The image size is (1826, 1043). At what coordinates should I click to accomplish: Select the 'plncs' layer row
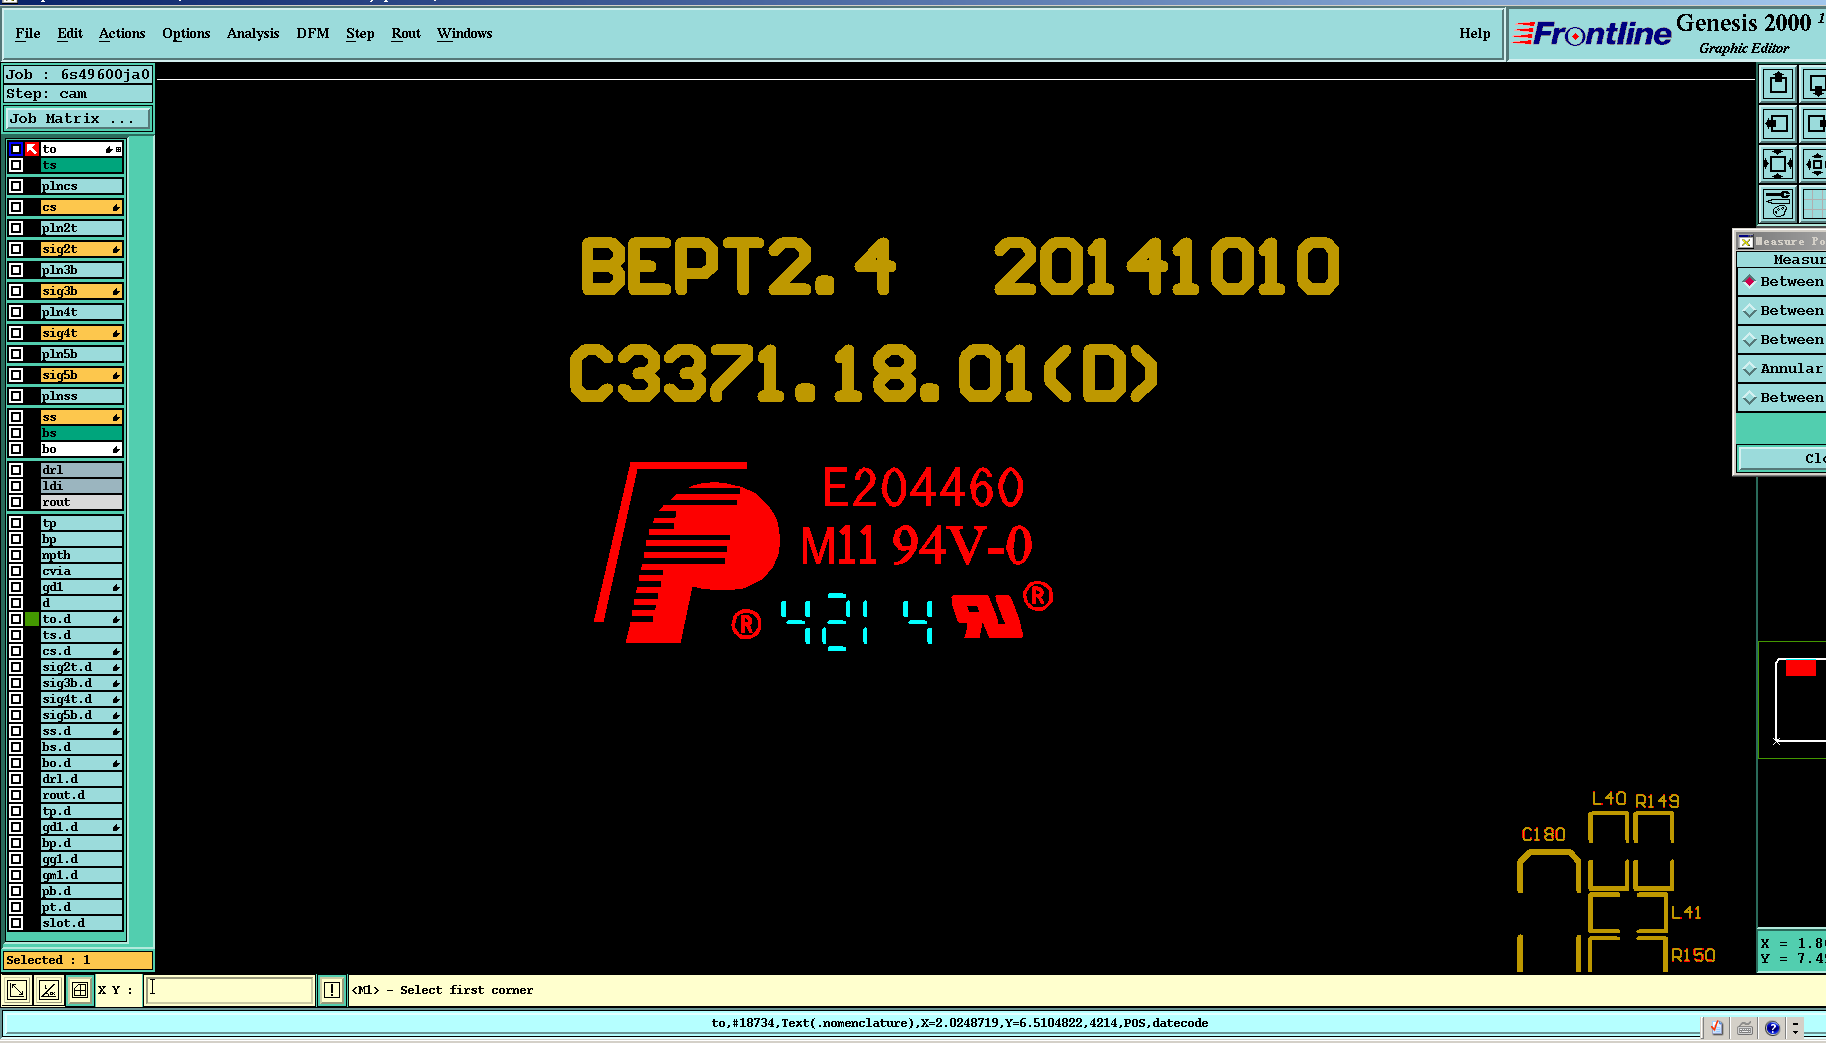pos(81,186)
